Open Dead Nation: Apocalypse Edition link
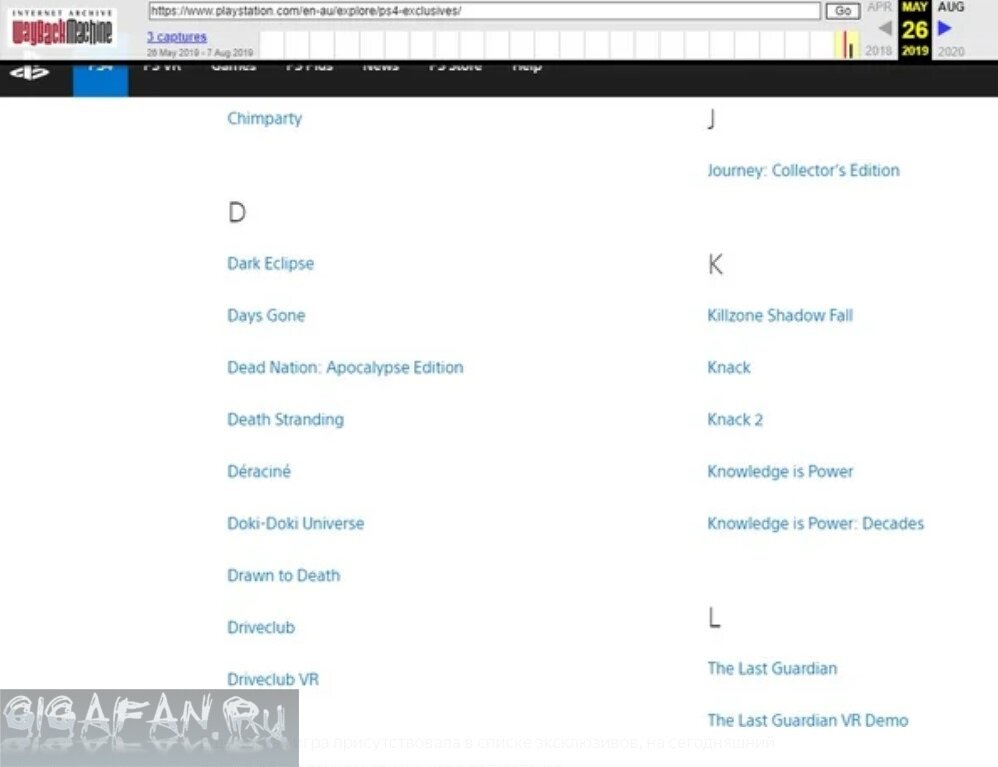This screenshot has height=767, width=998. click(346, 368)
